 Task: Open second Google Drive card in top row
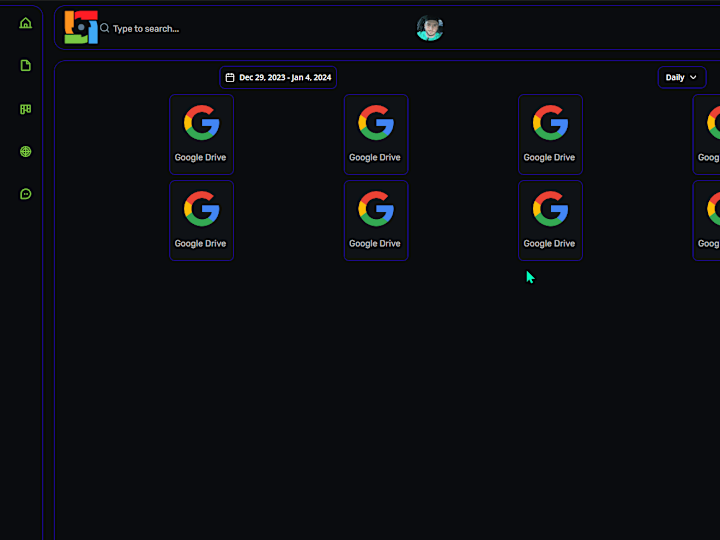(x=376, y=135)
